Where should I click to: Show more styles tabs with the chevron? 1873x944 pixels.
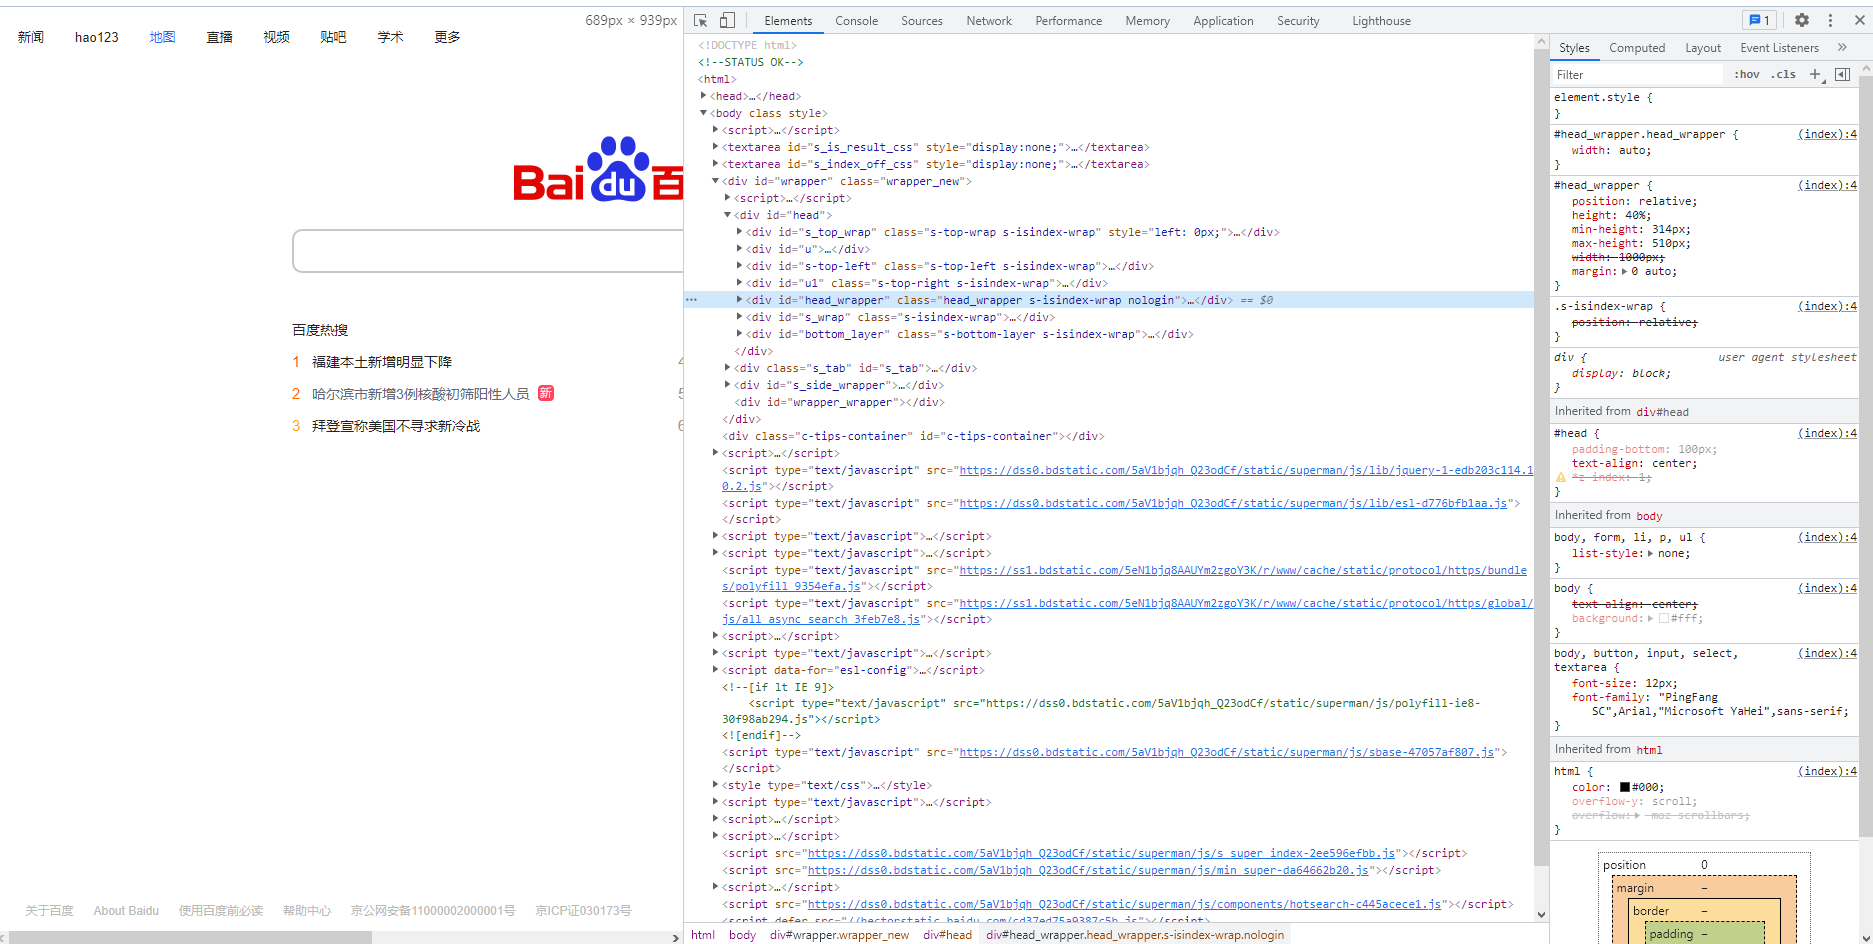pyautogui.click(x=1842, y=47)
